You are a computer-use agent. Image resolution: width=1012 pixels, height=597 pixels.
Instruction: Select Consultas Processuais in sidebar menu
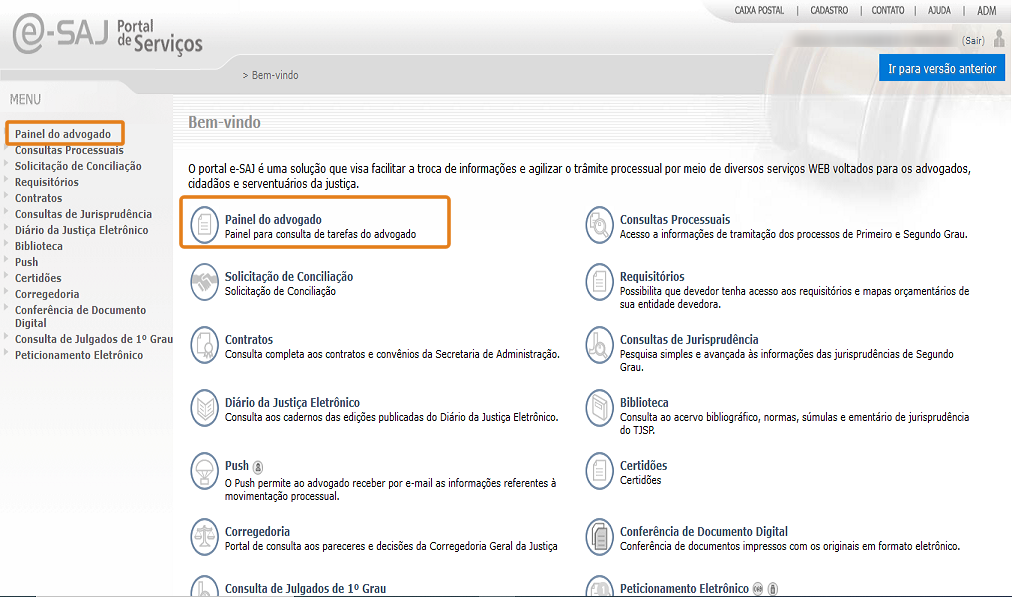click(69, 150)
